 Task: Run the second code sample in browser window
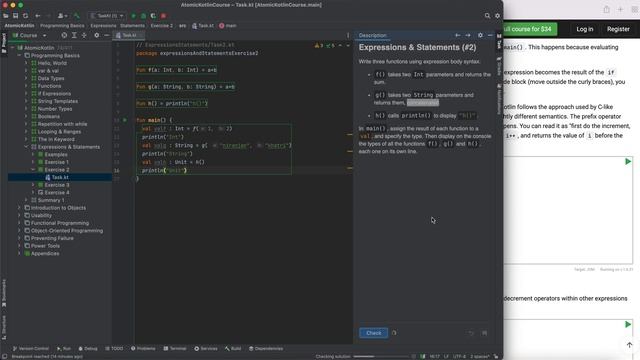point(628,324)
